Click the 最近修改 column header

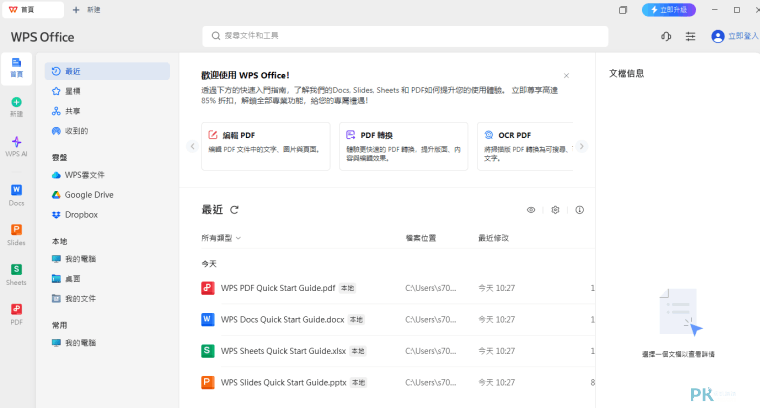click(x=493, y=238)
